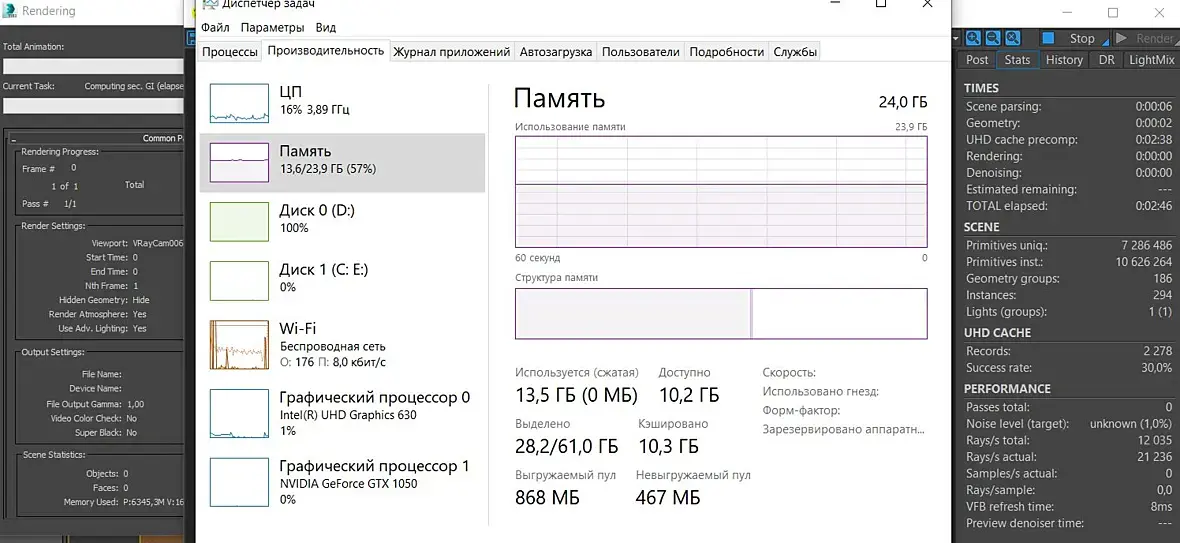
Task: Select the NVIDIA GeForce GTX 1050 graph thumbnail
Action: coord(239,482)
